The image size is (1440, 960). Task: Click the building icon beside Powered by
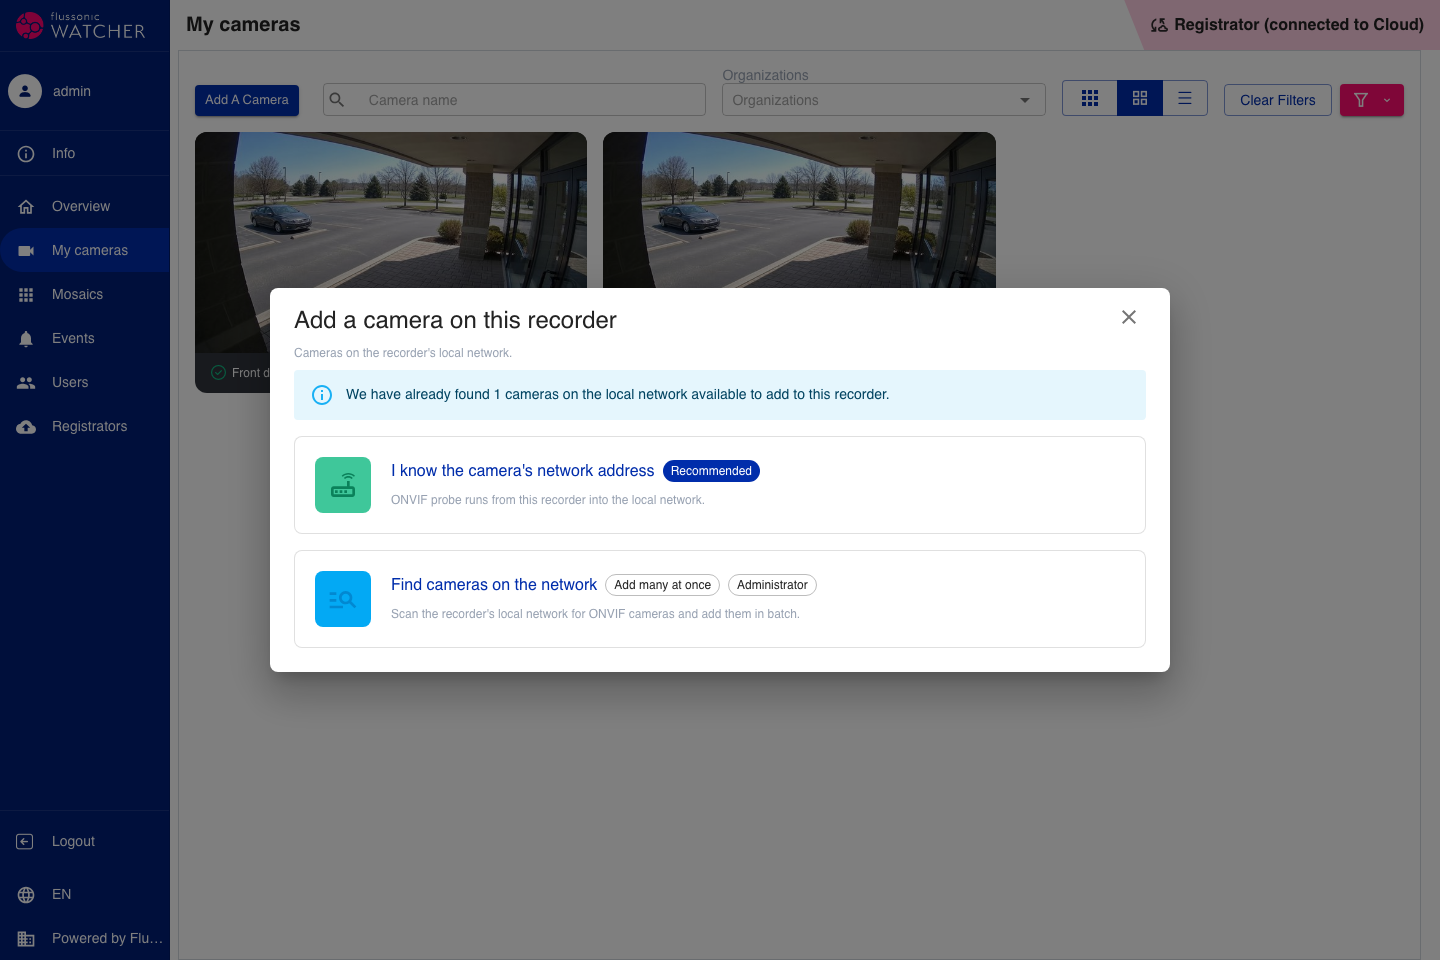26,939
